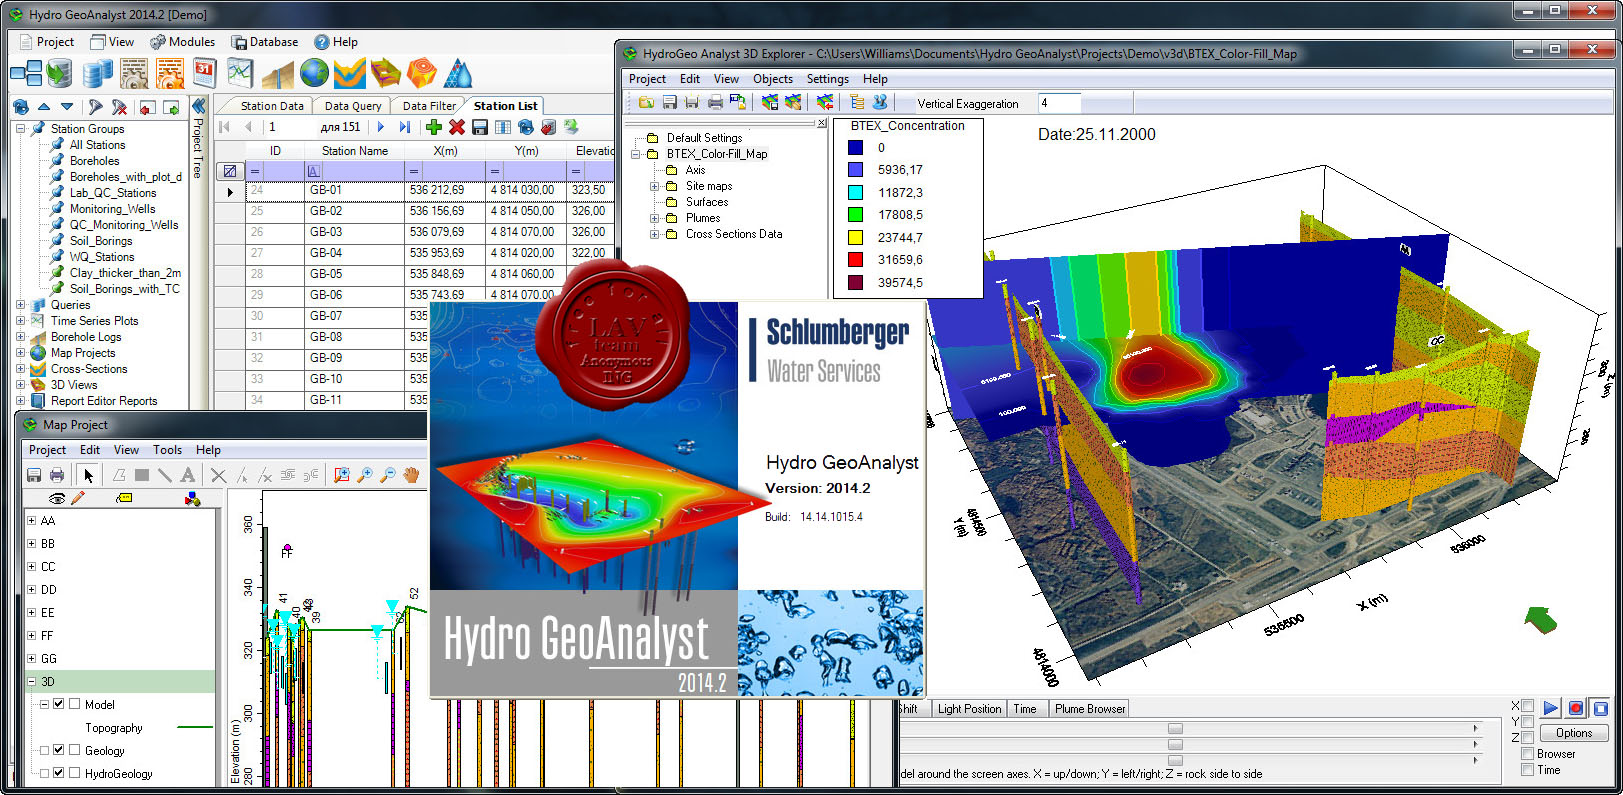Open the orange 3D cube icon

pos(422,73)
